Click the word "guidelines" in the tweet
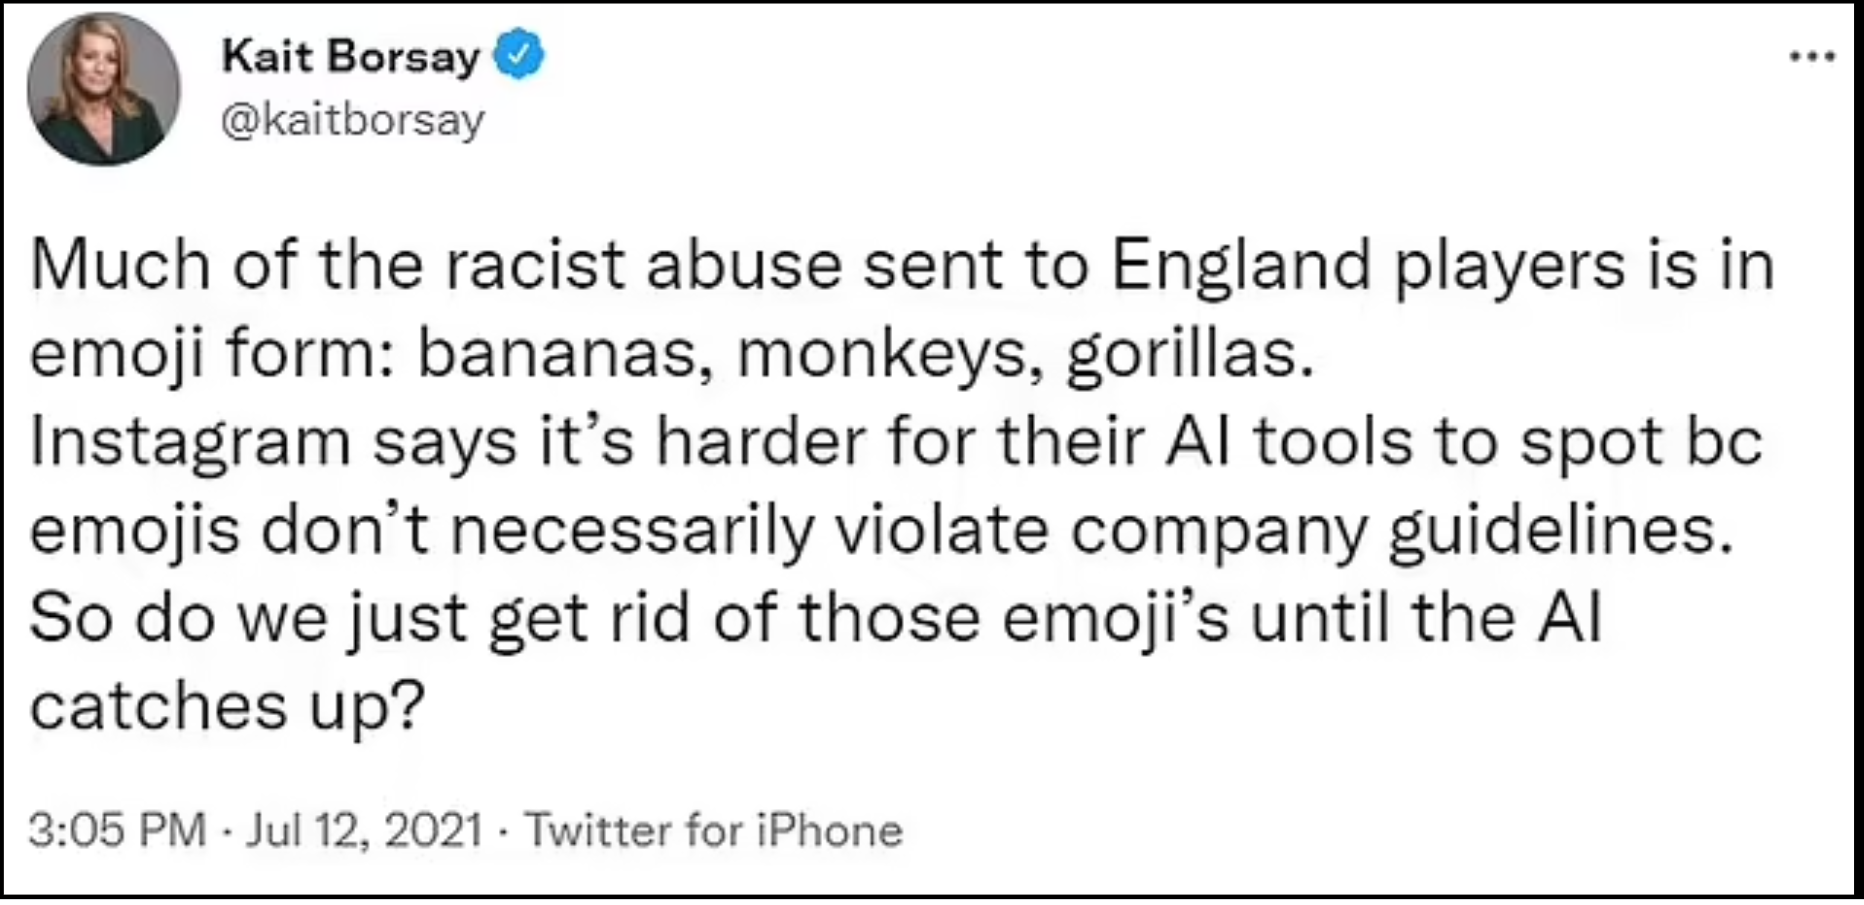The width and height of the screenshot is (1864, 905). (x=1557, y=530)
